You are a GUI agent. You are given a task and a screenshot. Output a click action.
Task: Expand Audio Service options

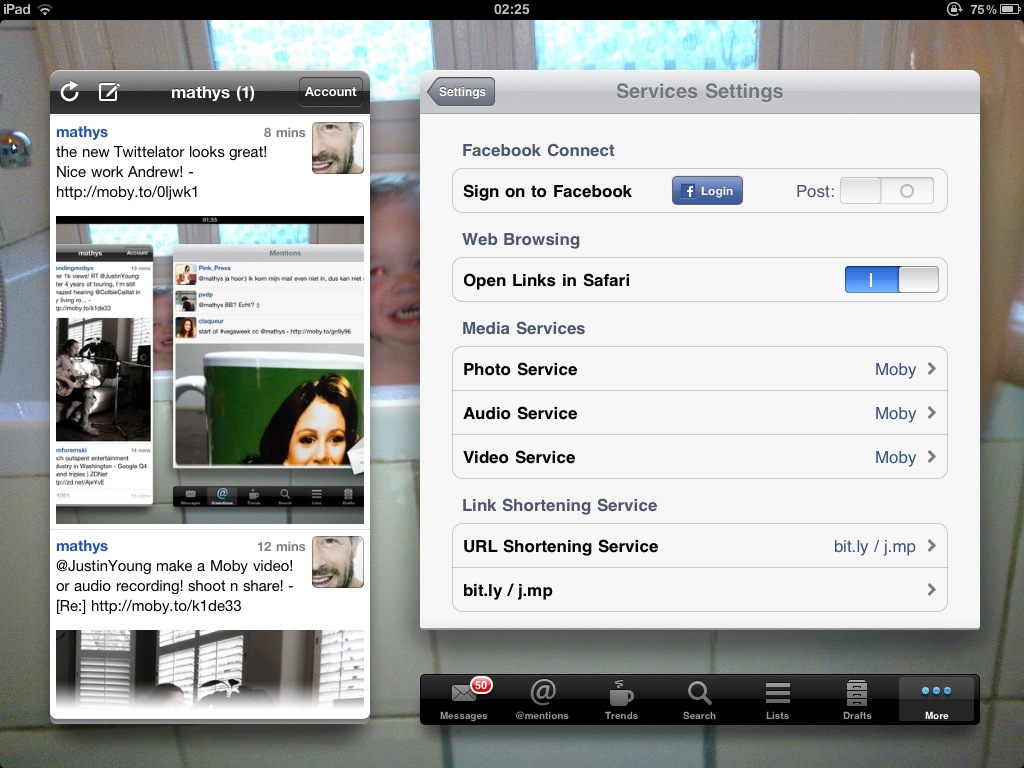click(x=699, y=413)
